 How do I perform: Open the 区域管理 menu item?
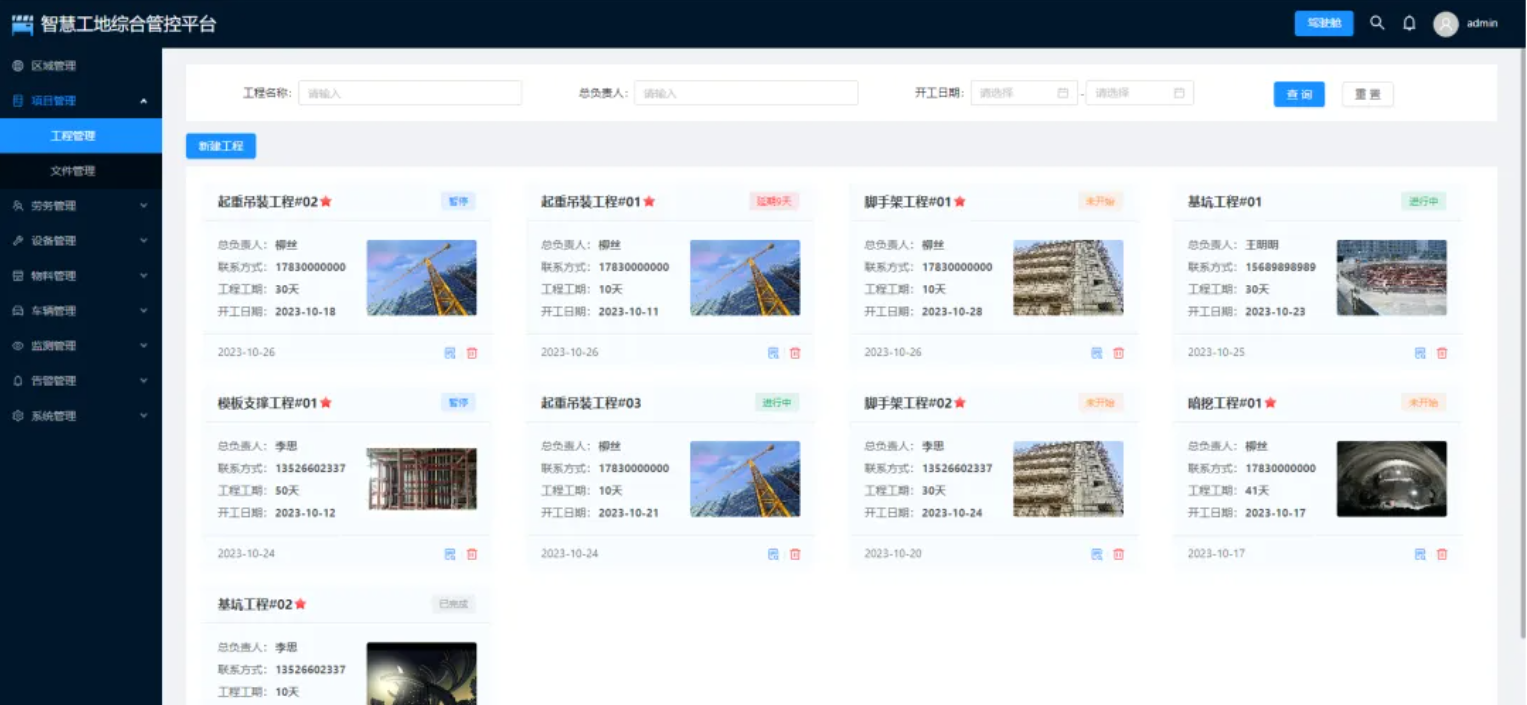click(x=81, y=66)
